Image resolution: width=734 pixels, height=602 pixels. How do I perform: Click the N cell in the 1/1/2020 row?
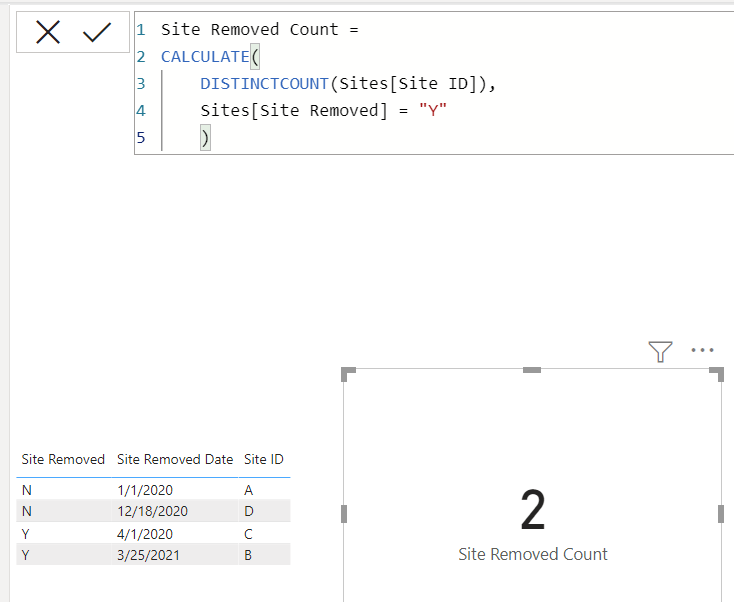(27, 490)
